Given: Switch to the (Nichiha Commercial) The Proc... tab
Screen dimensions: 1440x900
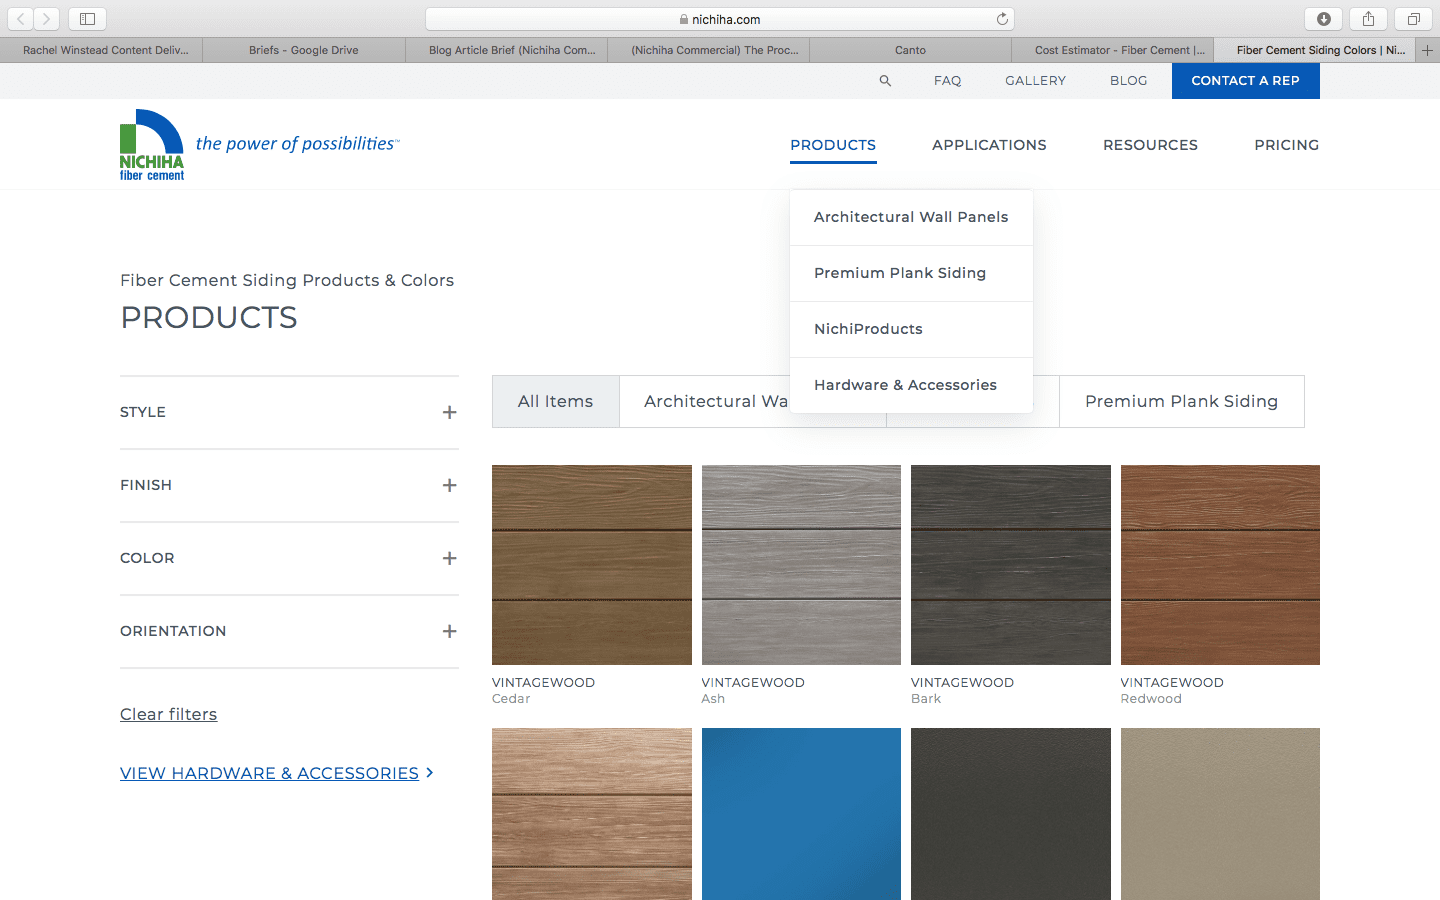Looking at the screenshot, I should pos(709,50).
